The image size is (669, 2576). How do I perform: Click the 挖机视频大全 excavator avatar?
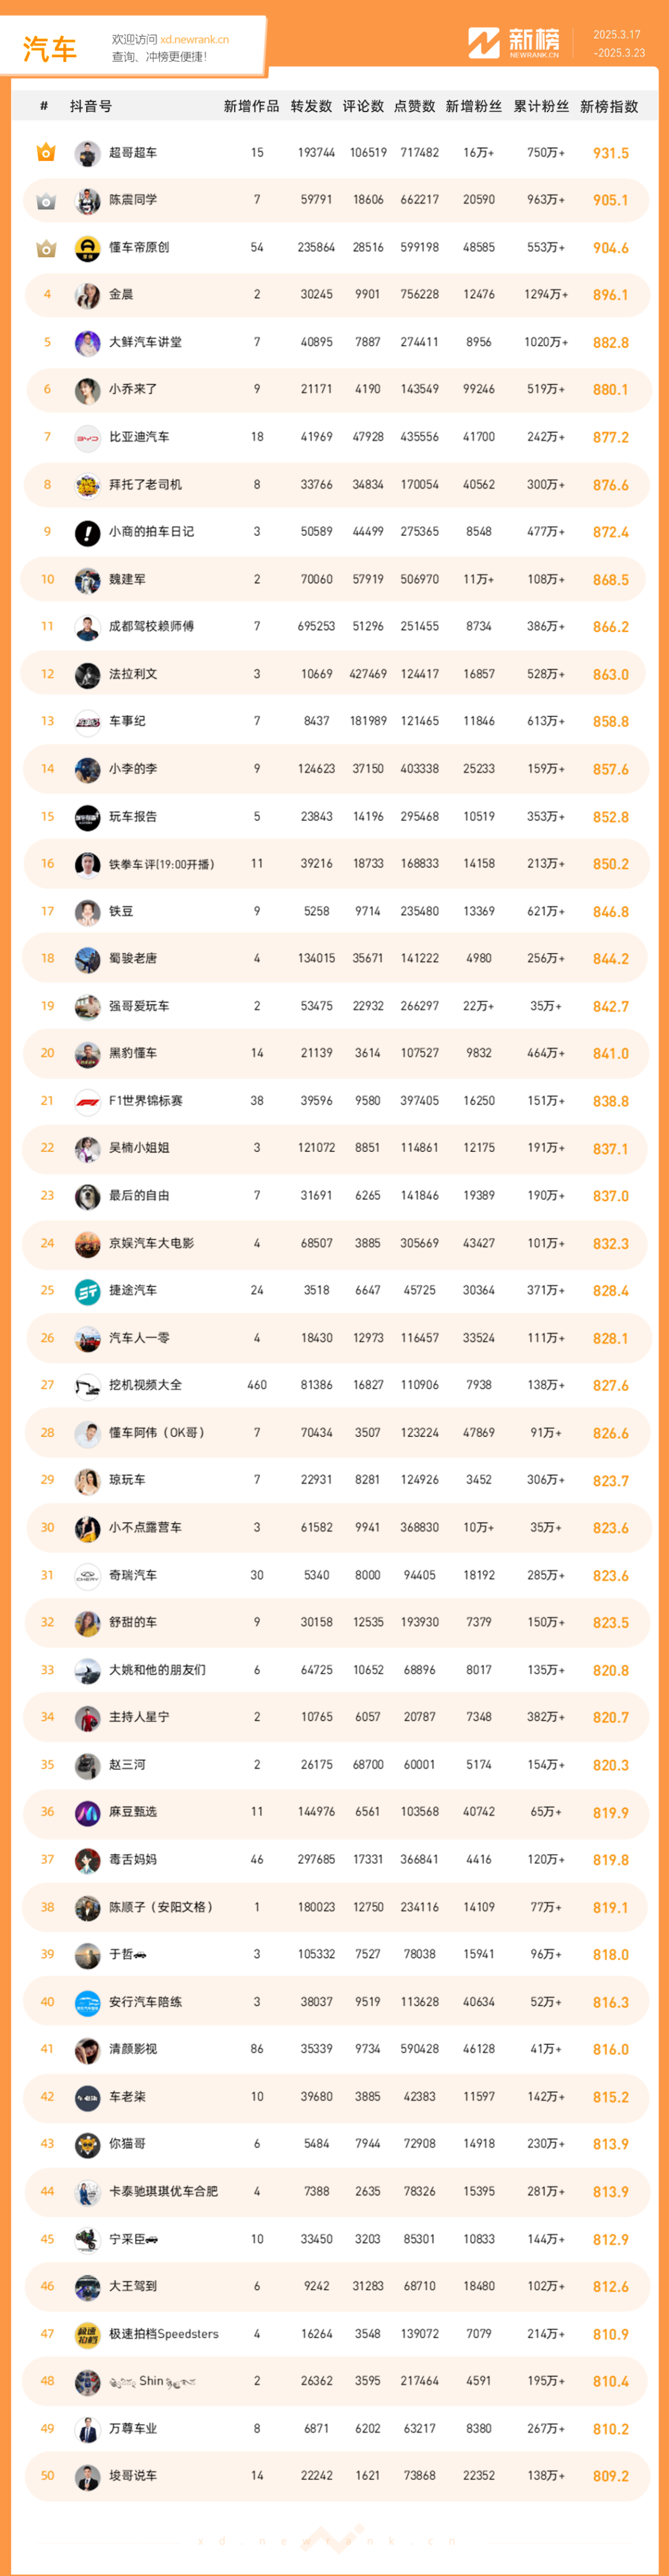tap(88, 1386)
